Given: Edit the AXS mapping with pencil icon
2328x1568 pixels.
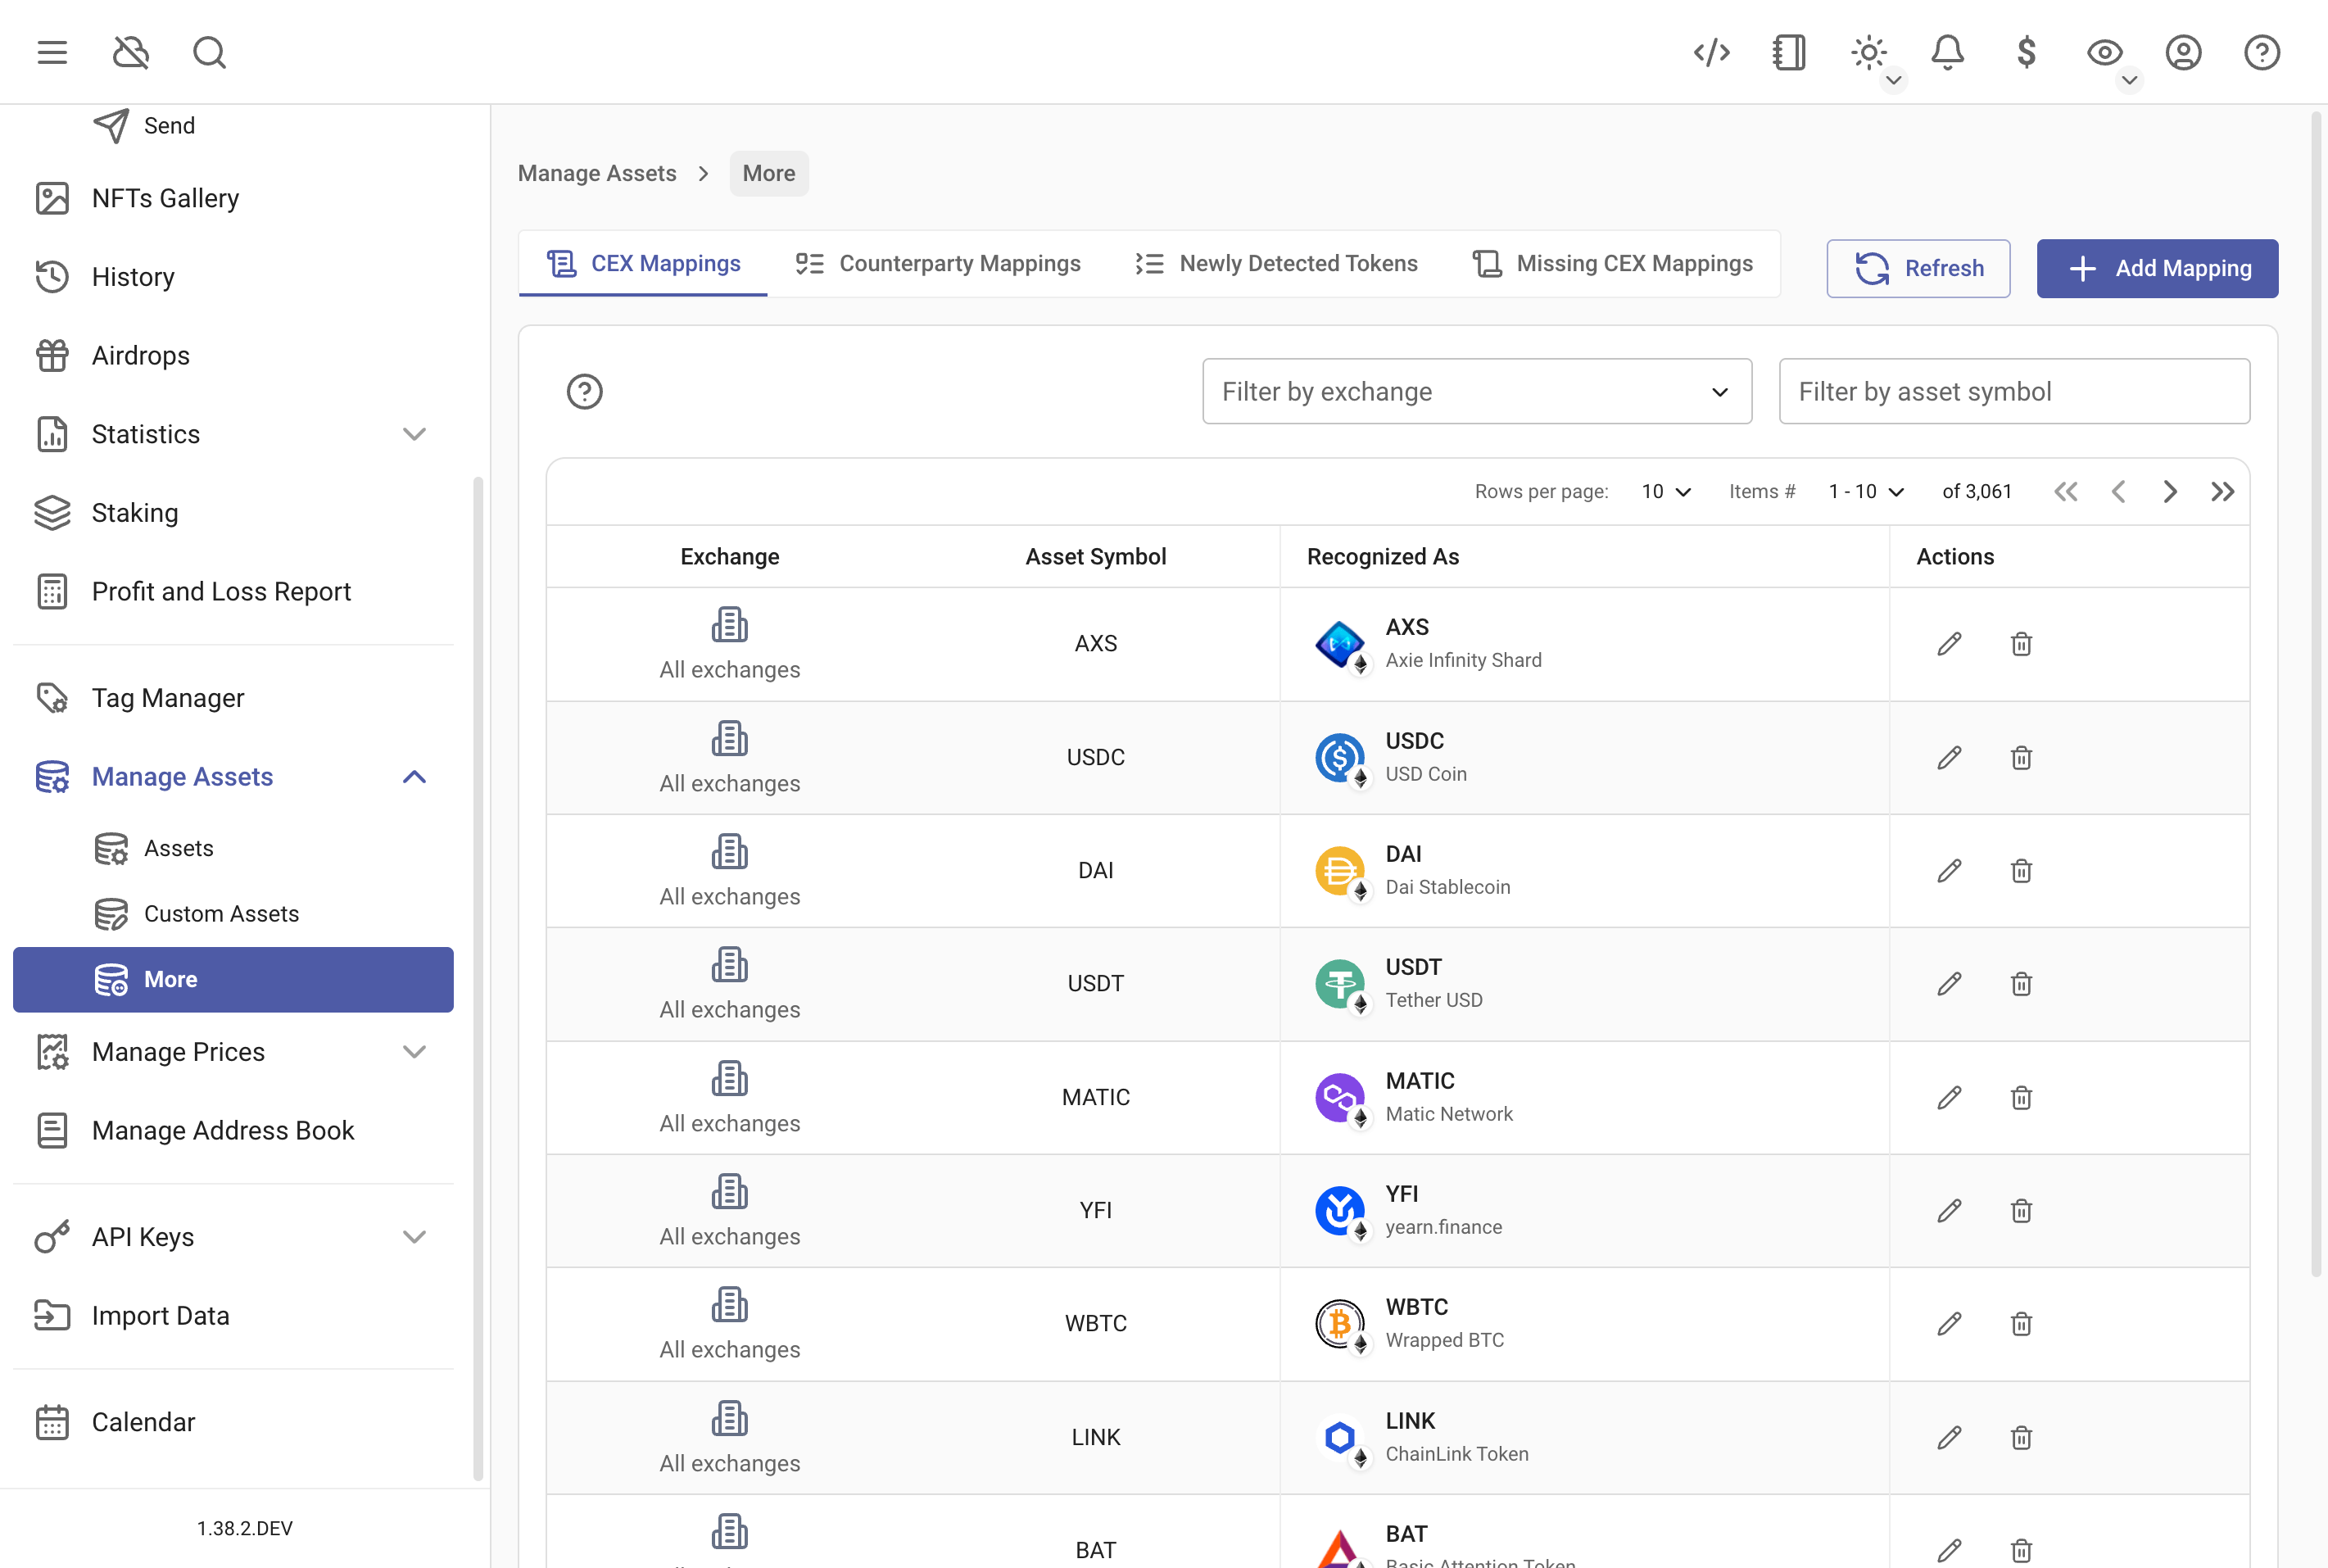Looking at the screenshot, I should pos(1949,643).
